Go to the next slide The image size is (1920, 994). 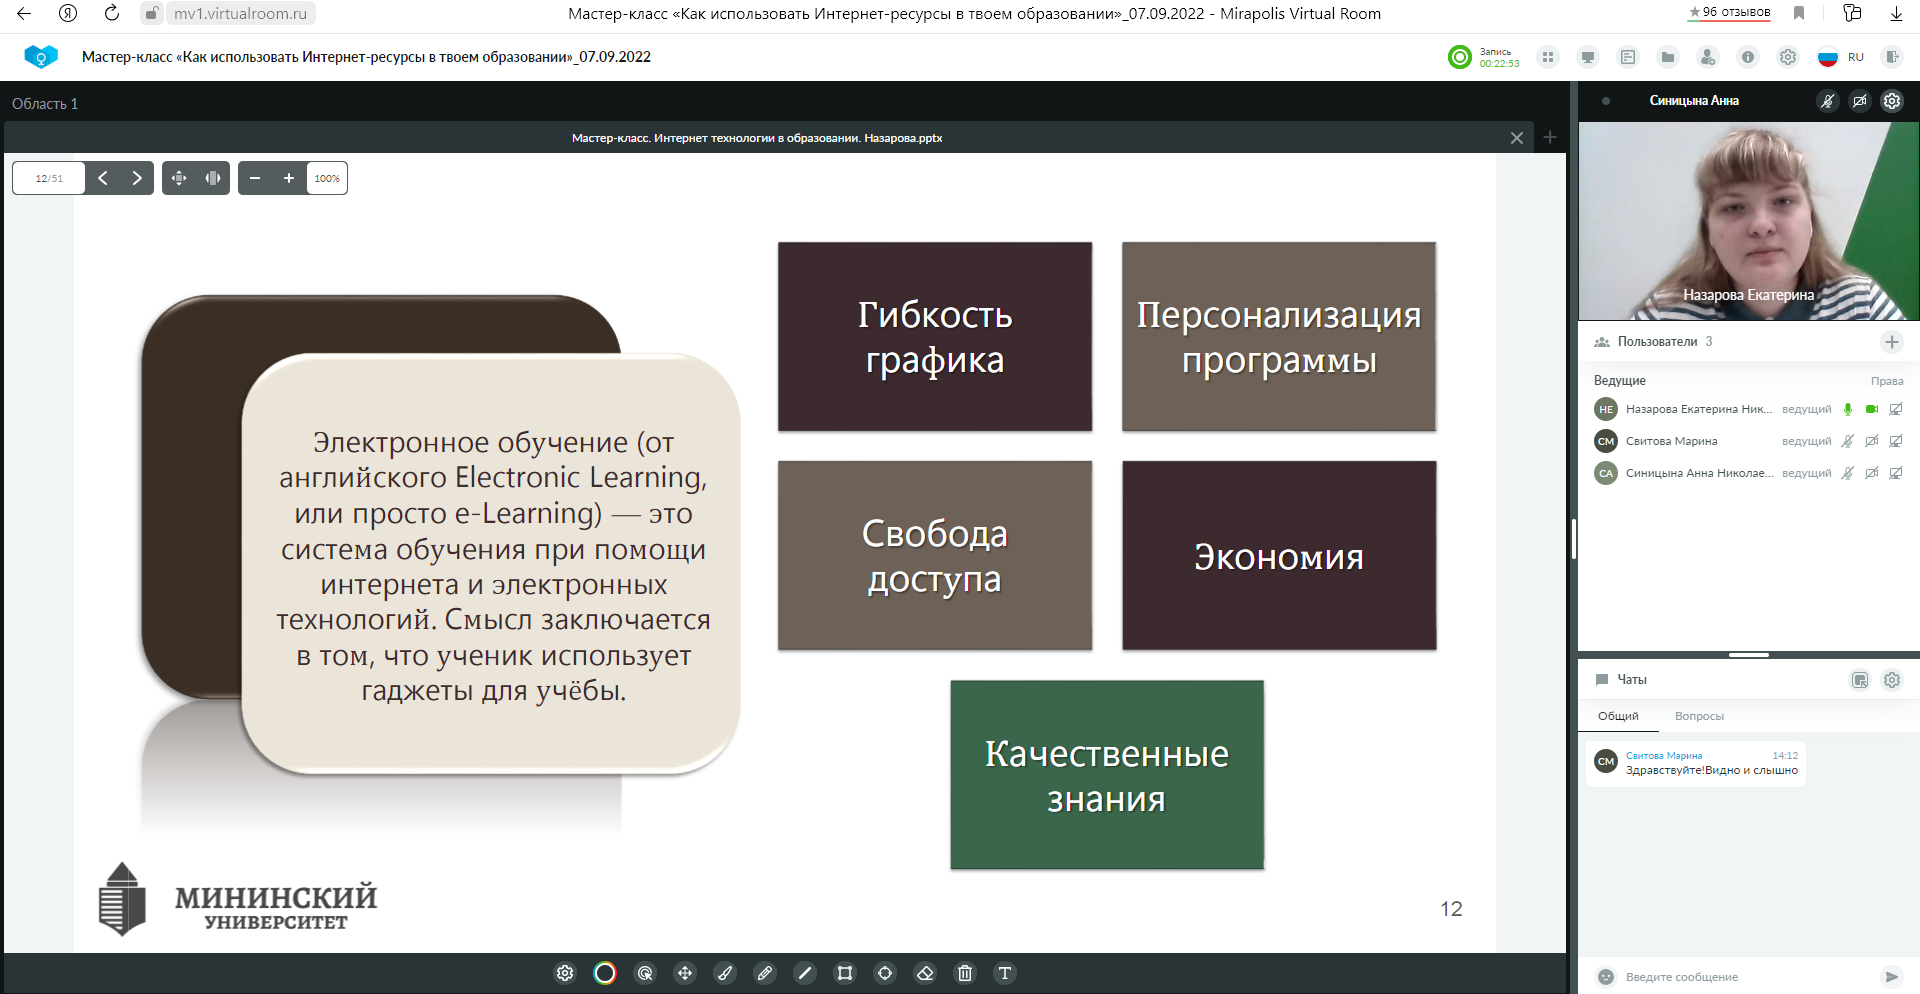click(x=137, y=178)
